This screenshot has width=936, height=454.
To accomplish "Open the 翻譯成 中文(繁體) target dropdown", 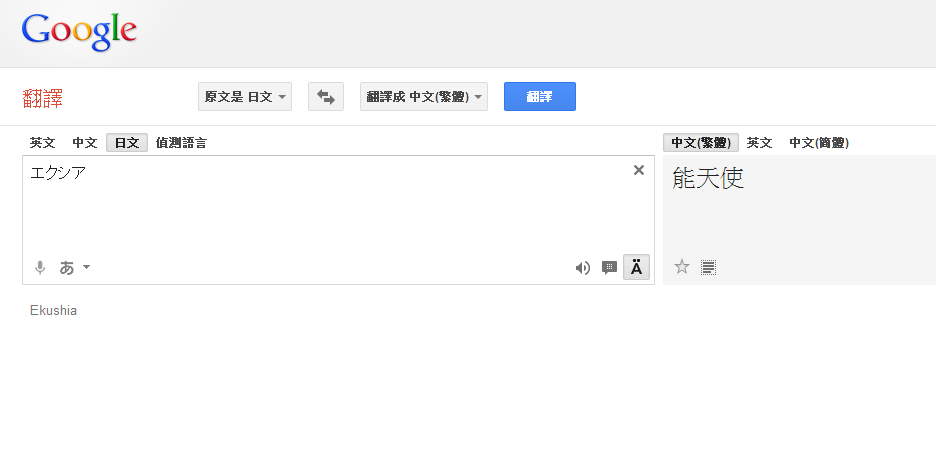I will 424,97.
